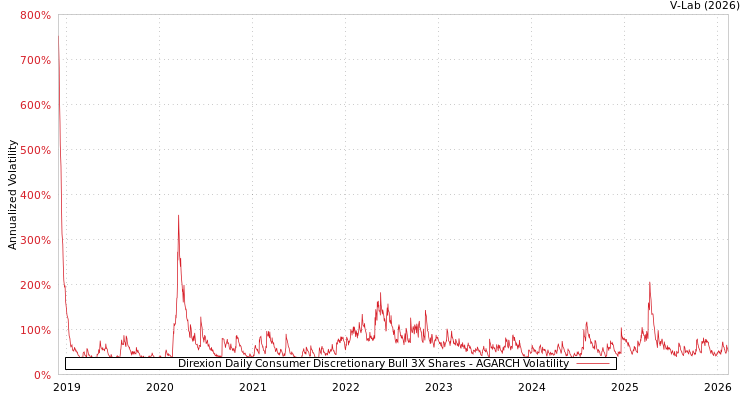
Task: Click the 500% y-axis label
Action: (x=35, y=150)
